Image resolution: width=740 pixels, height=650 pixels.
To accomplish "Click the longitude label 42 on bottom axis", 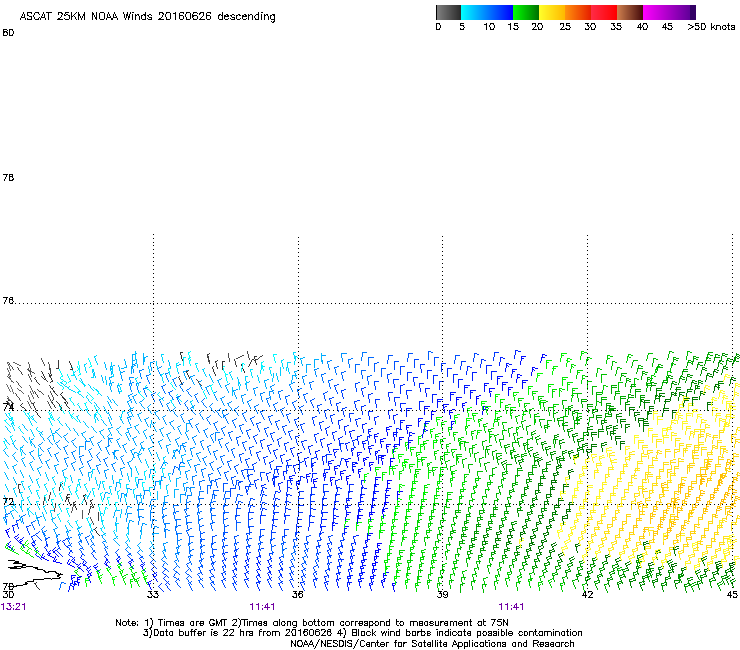I will click(x=587, y=595).
